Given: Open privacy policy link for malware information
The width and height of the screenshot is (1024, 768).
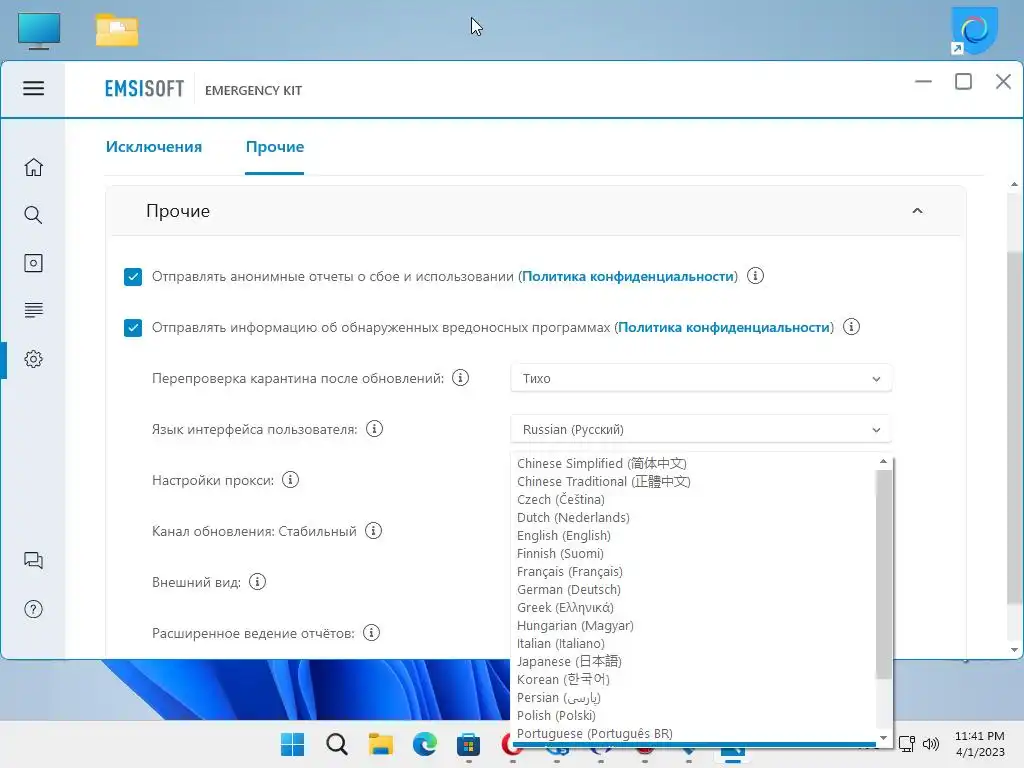Looking at the screenshot, I should (724, 327).
